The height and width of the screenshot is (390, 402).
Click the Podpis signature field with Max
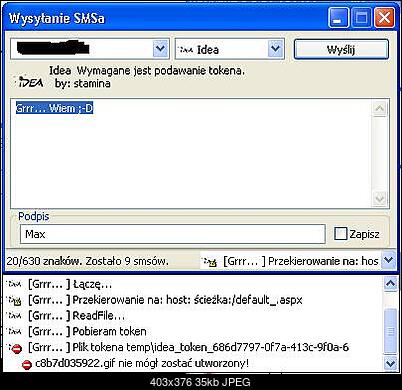(x=173, y=234)
